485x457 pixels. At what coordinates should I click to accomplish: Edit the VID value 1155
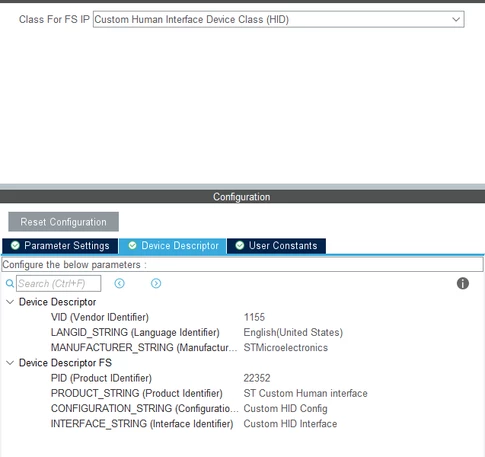pyautogui.click(x=254, y=317)
